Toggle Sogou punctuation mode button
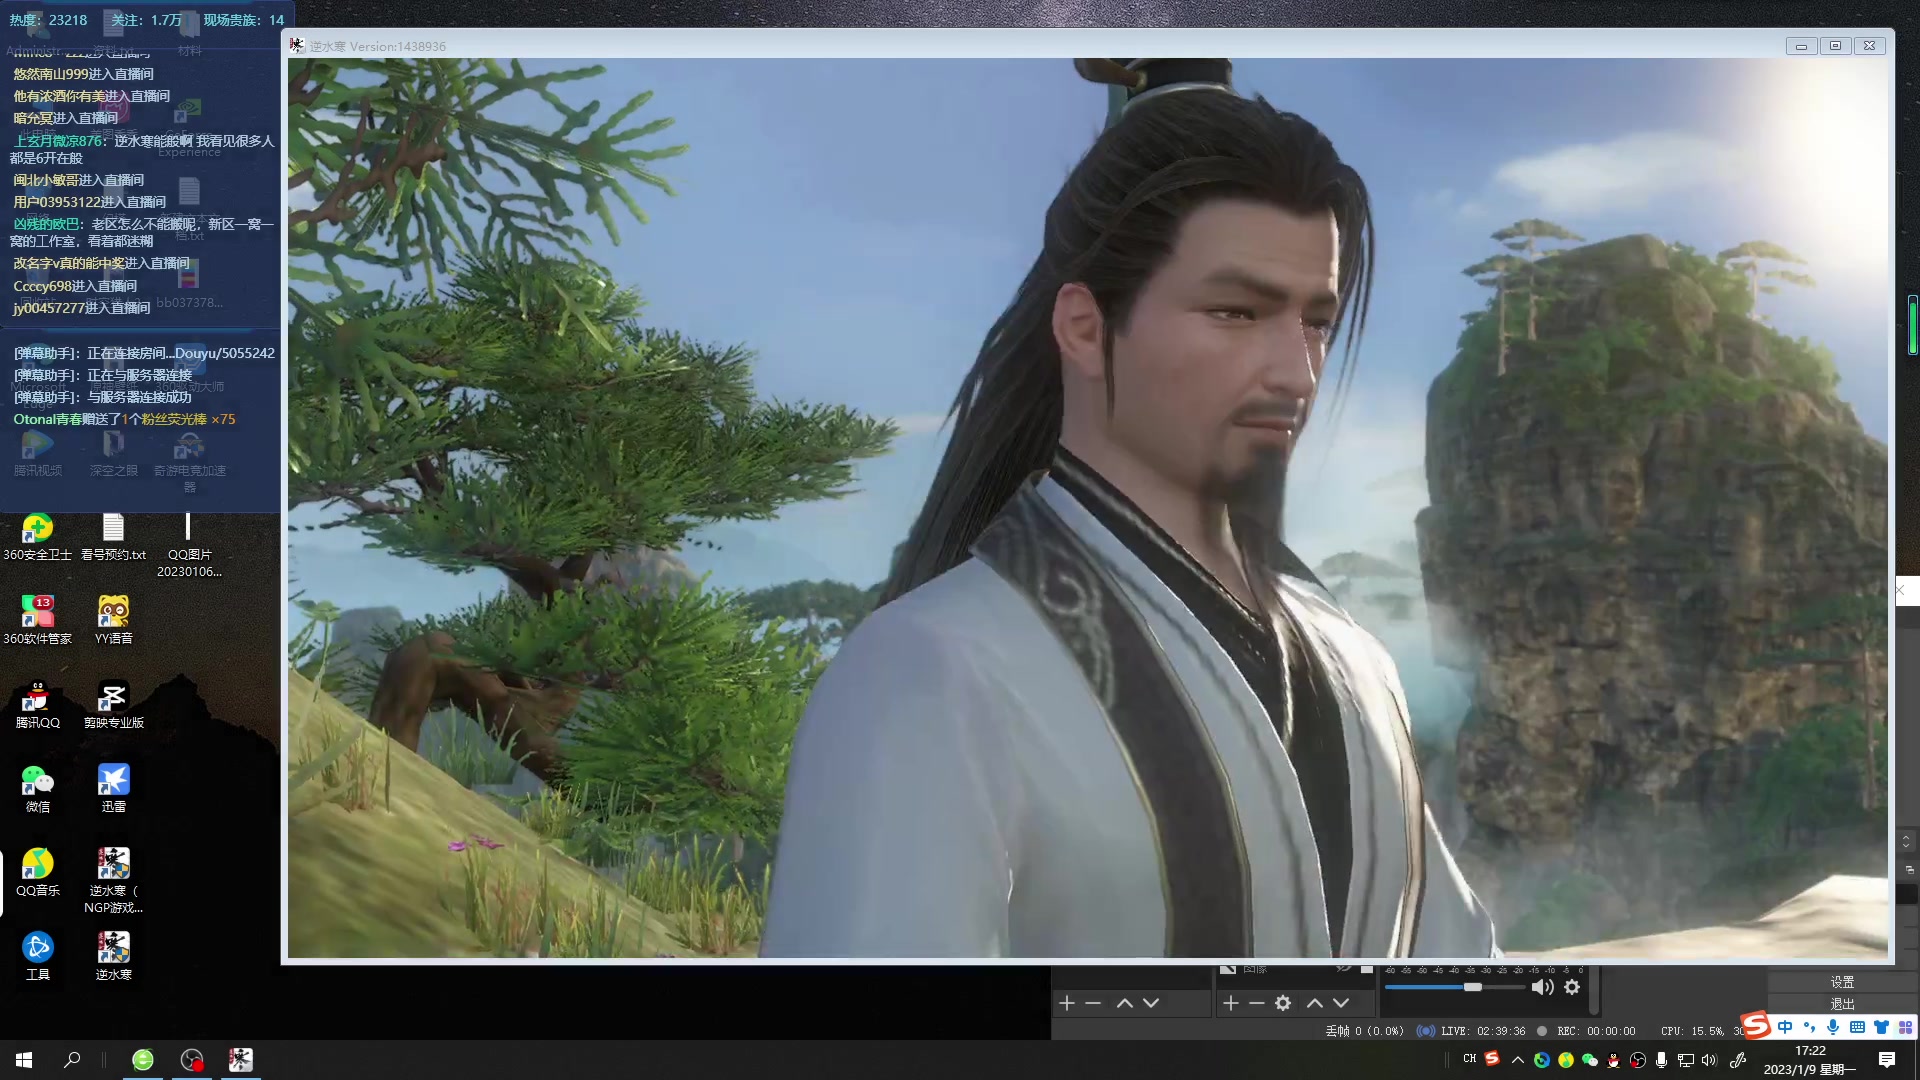 click(x=1809, y=1027)
